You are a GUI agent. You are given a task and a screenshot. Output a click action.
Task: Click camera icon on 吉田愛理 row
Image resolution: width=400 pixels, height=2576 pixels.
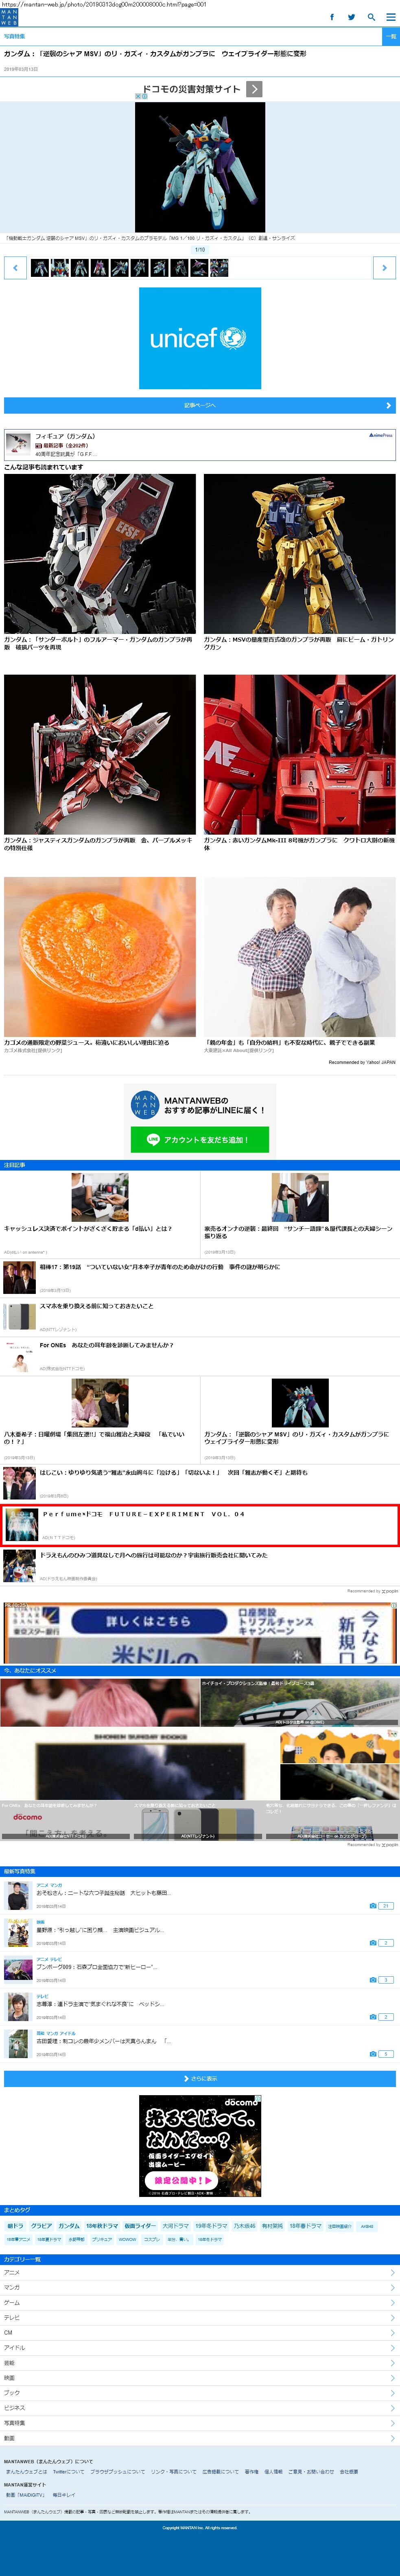(373, 2054)
